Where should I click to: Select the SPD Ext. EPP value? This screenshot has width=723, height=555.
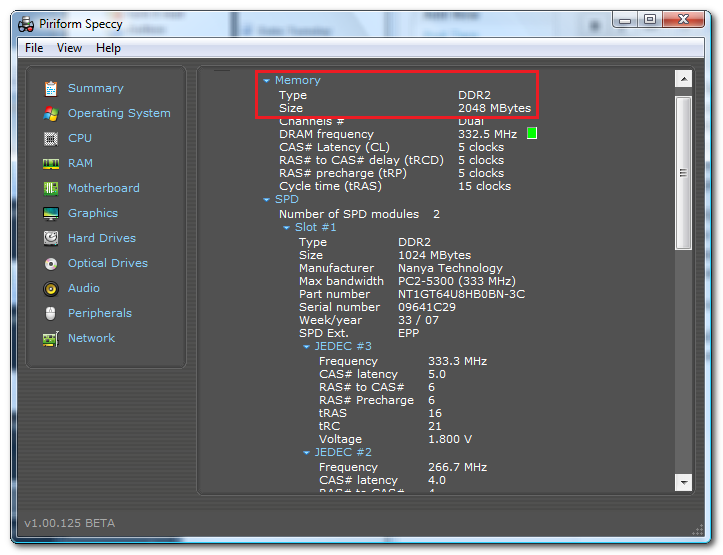(x=409, y=333)
